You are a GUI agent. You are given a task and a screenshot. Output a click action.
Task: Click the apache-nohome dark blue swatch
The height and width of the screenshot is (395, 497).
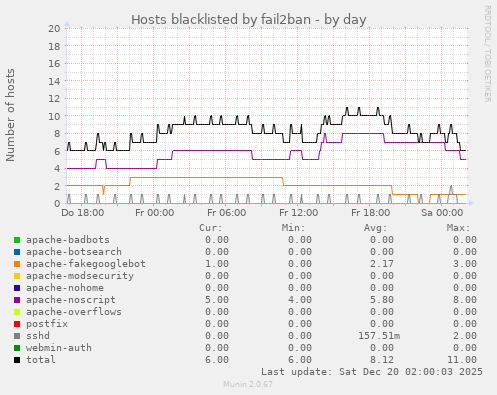[17, 288]
